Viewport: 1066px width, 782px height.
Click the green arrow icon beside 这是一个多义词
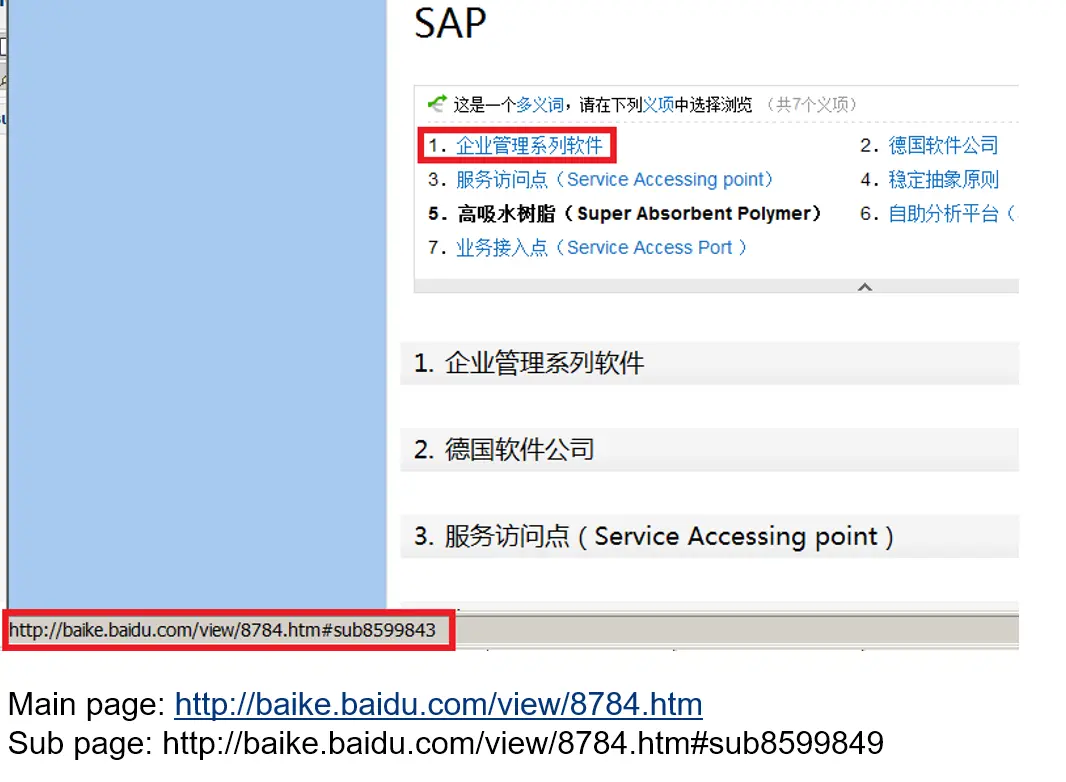click(x=437, y=103)
